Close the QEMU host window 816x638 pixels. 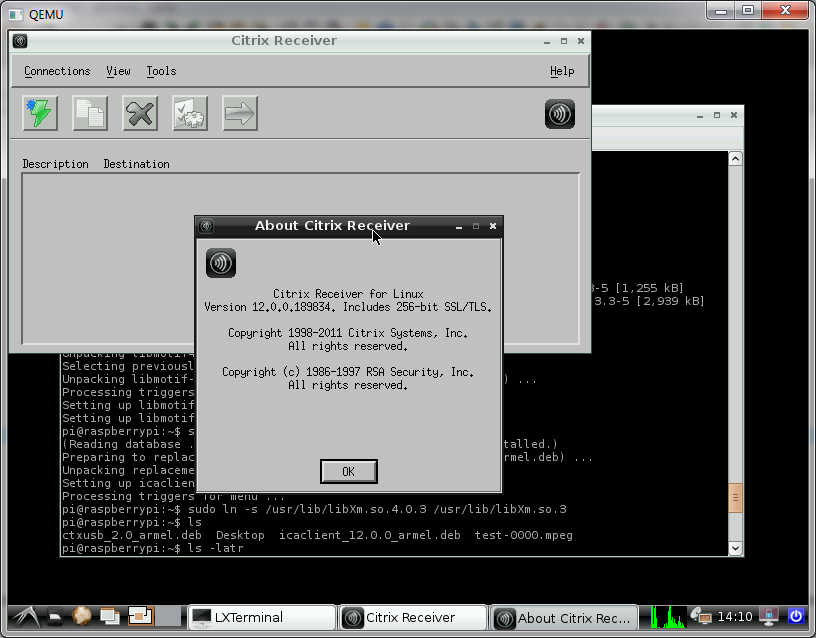(x=786, y=10)
